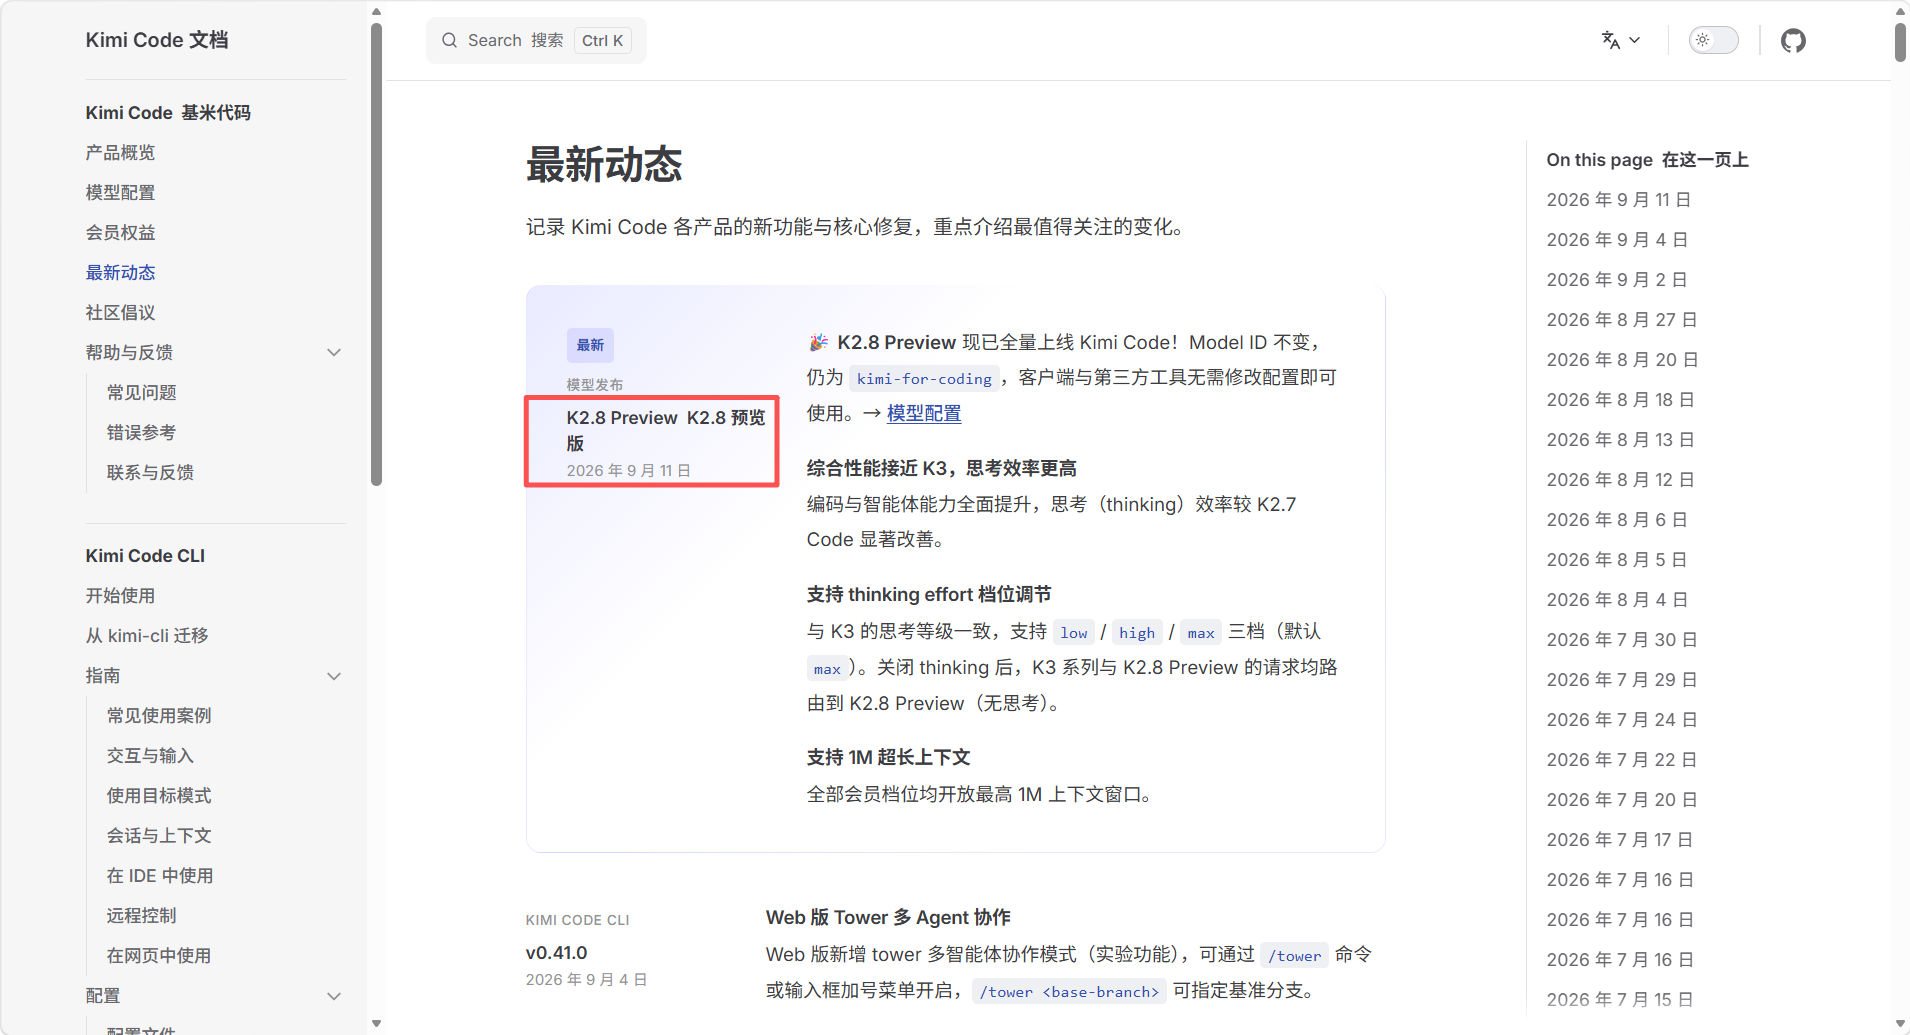Jump to 2026 年 8 月 20 日 entry

point(1622,360)
